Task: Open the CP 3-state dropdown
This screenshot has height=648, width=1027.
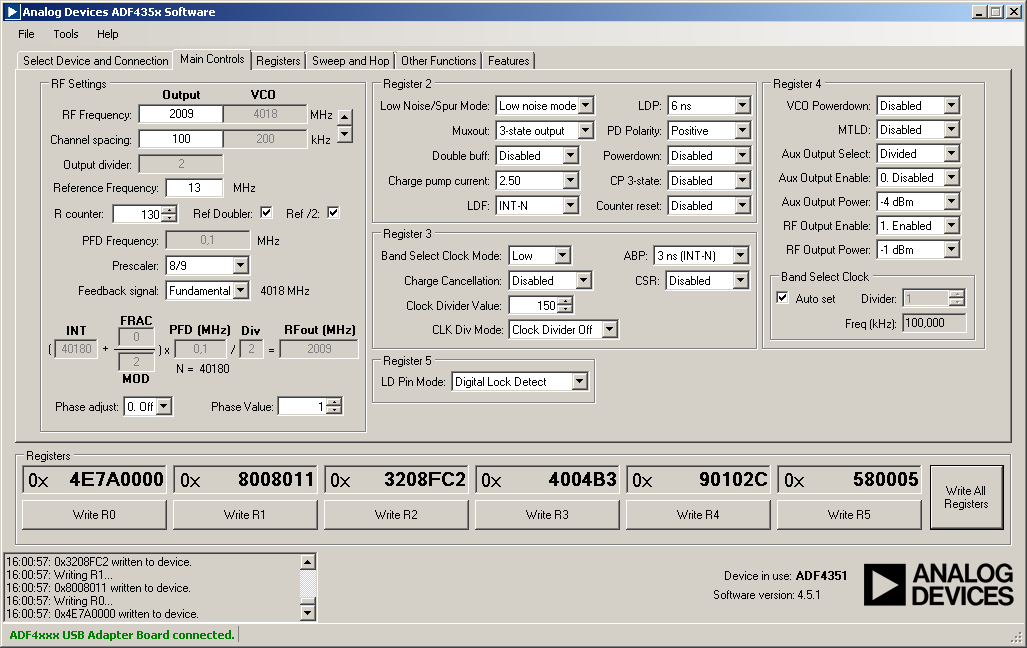Action: click(x=742, y=180)
